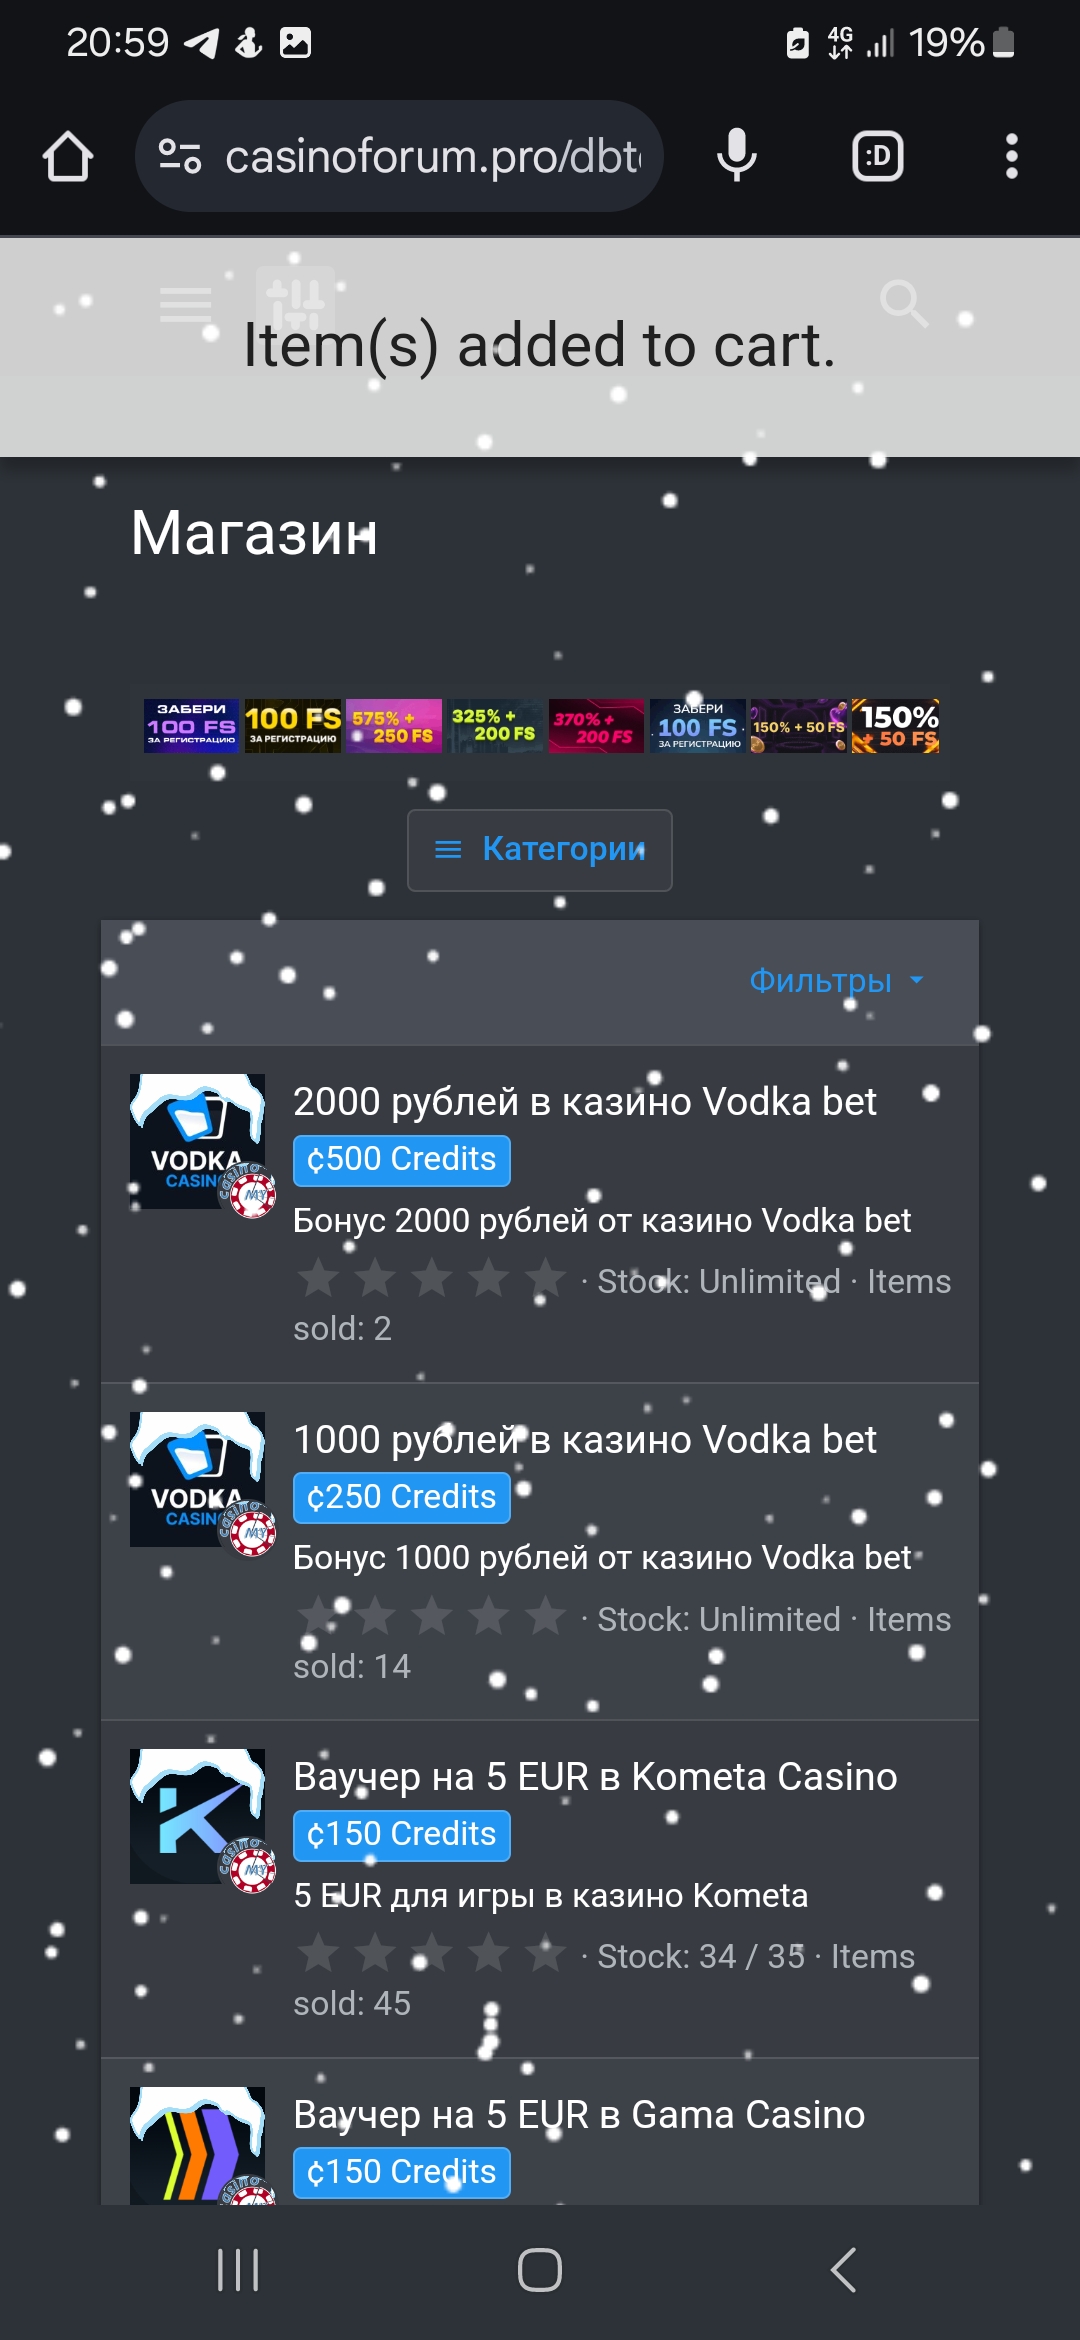The height and width of the screenshot is (2340, 1080).
Task: Tap the browser home icon
Action: click(x=68, y=157)
